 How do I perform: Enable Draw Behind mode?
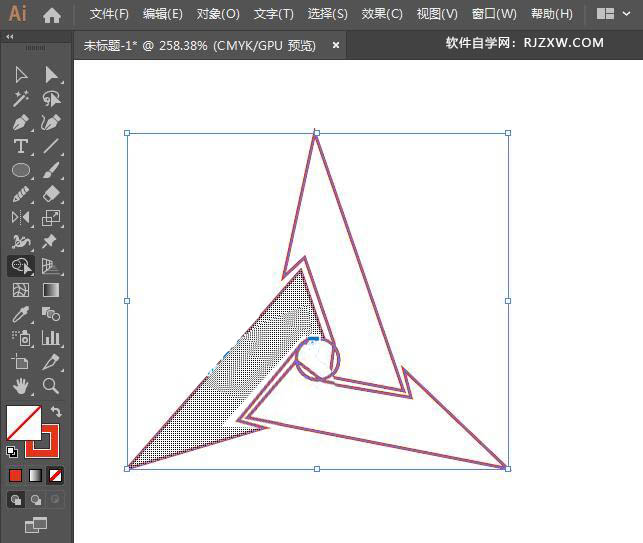click(x=36, y=500)
